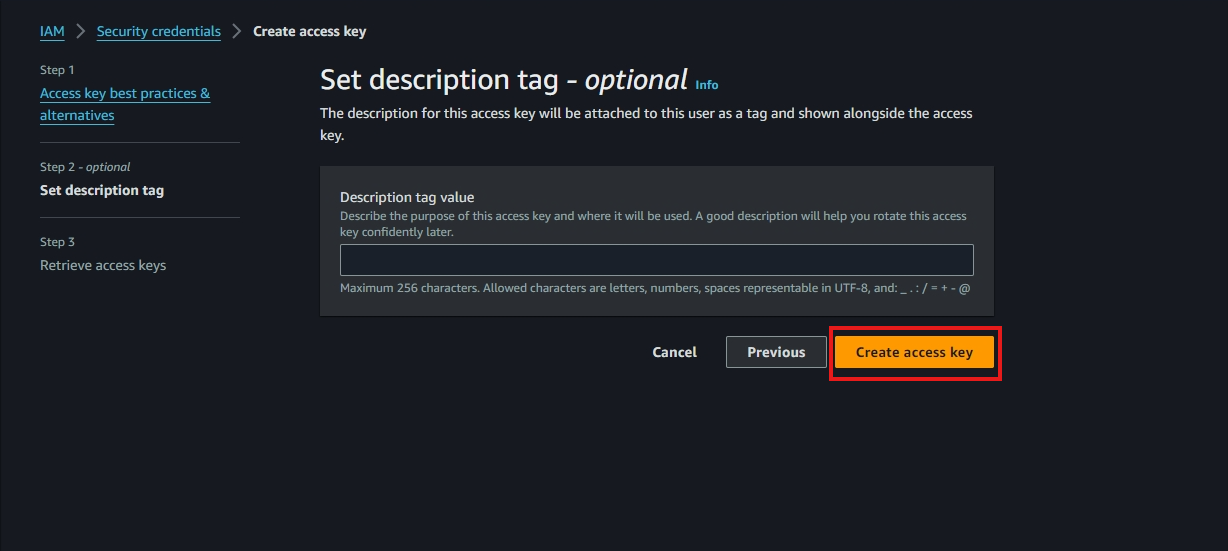Image resolution: width=1228 pixels, height=551 pixels.
Task: Select the Step 1 label in sidebar
Action: point(57,70)
